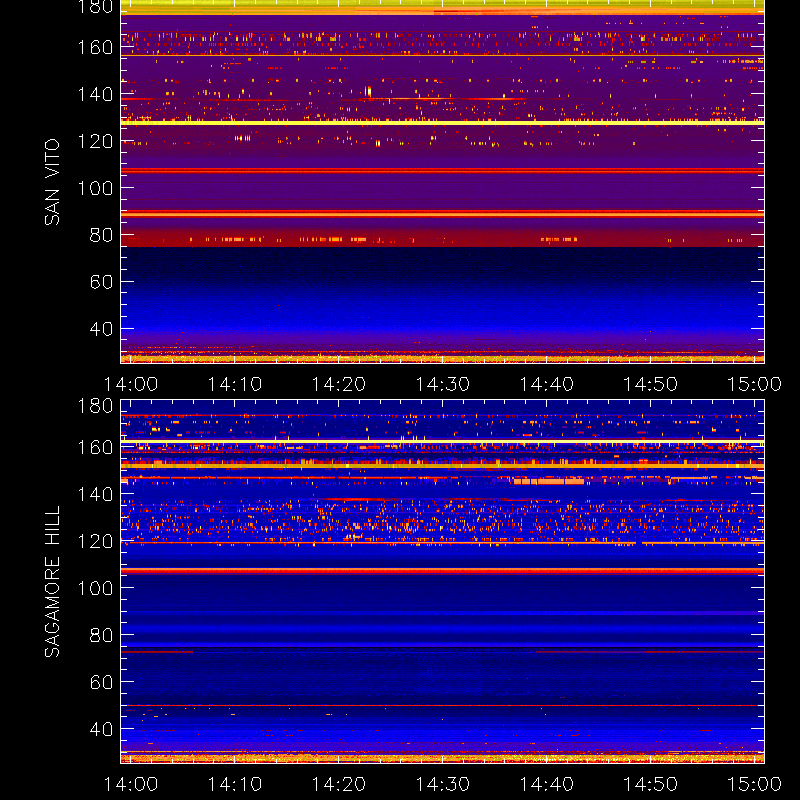Image resolution: width=800 pixels, height=800 pixels.
Task: Click the bright yellow 128 MHz band in San Vito
Action: (x=442, y=123)
